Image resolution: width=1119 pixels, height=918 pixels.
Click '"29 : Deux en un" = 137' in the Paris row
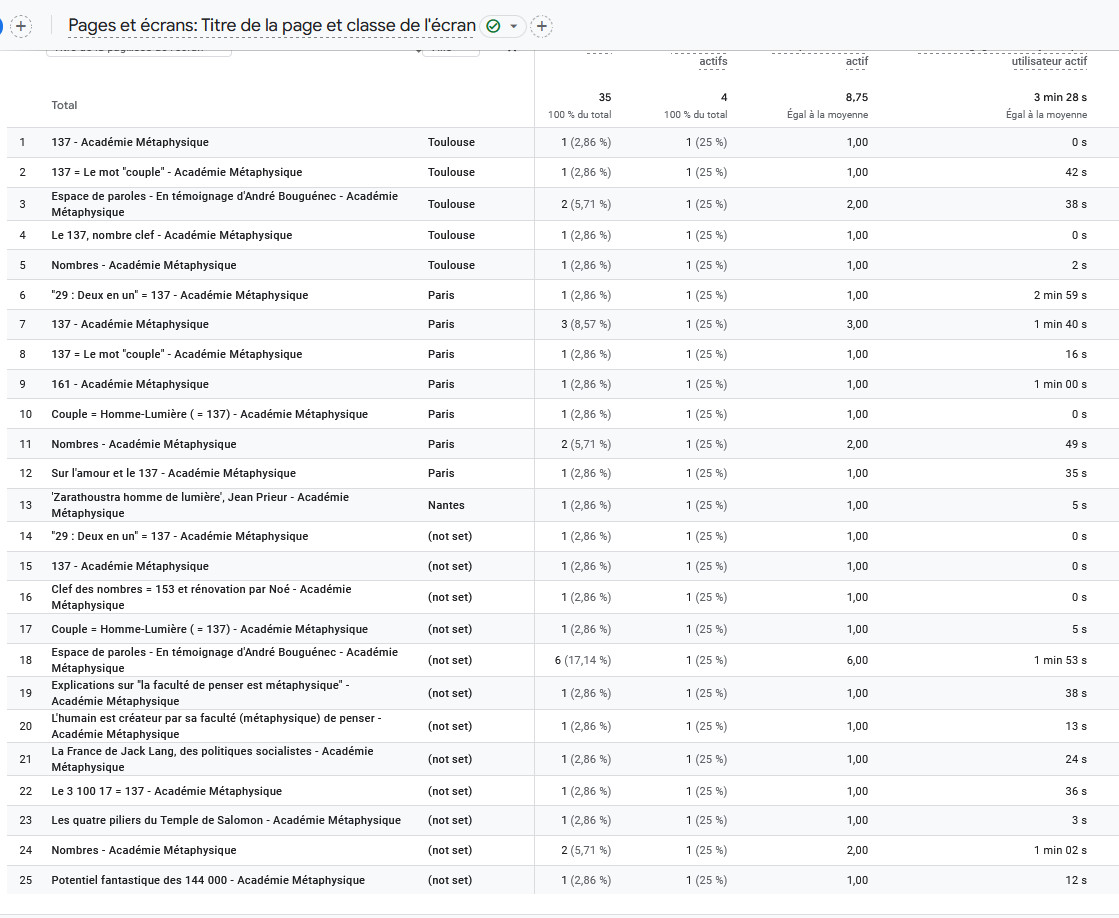pos(180,295)
